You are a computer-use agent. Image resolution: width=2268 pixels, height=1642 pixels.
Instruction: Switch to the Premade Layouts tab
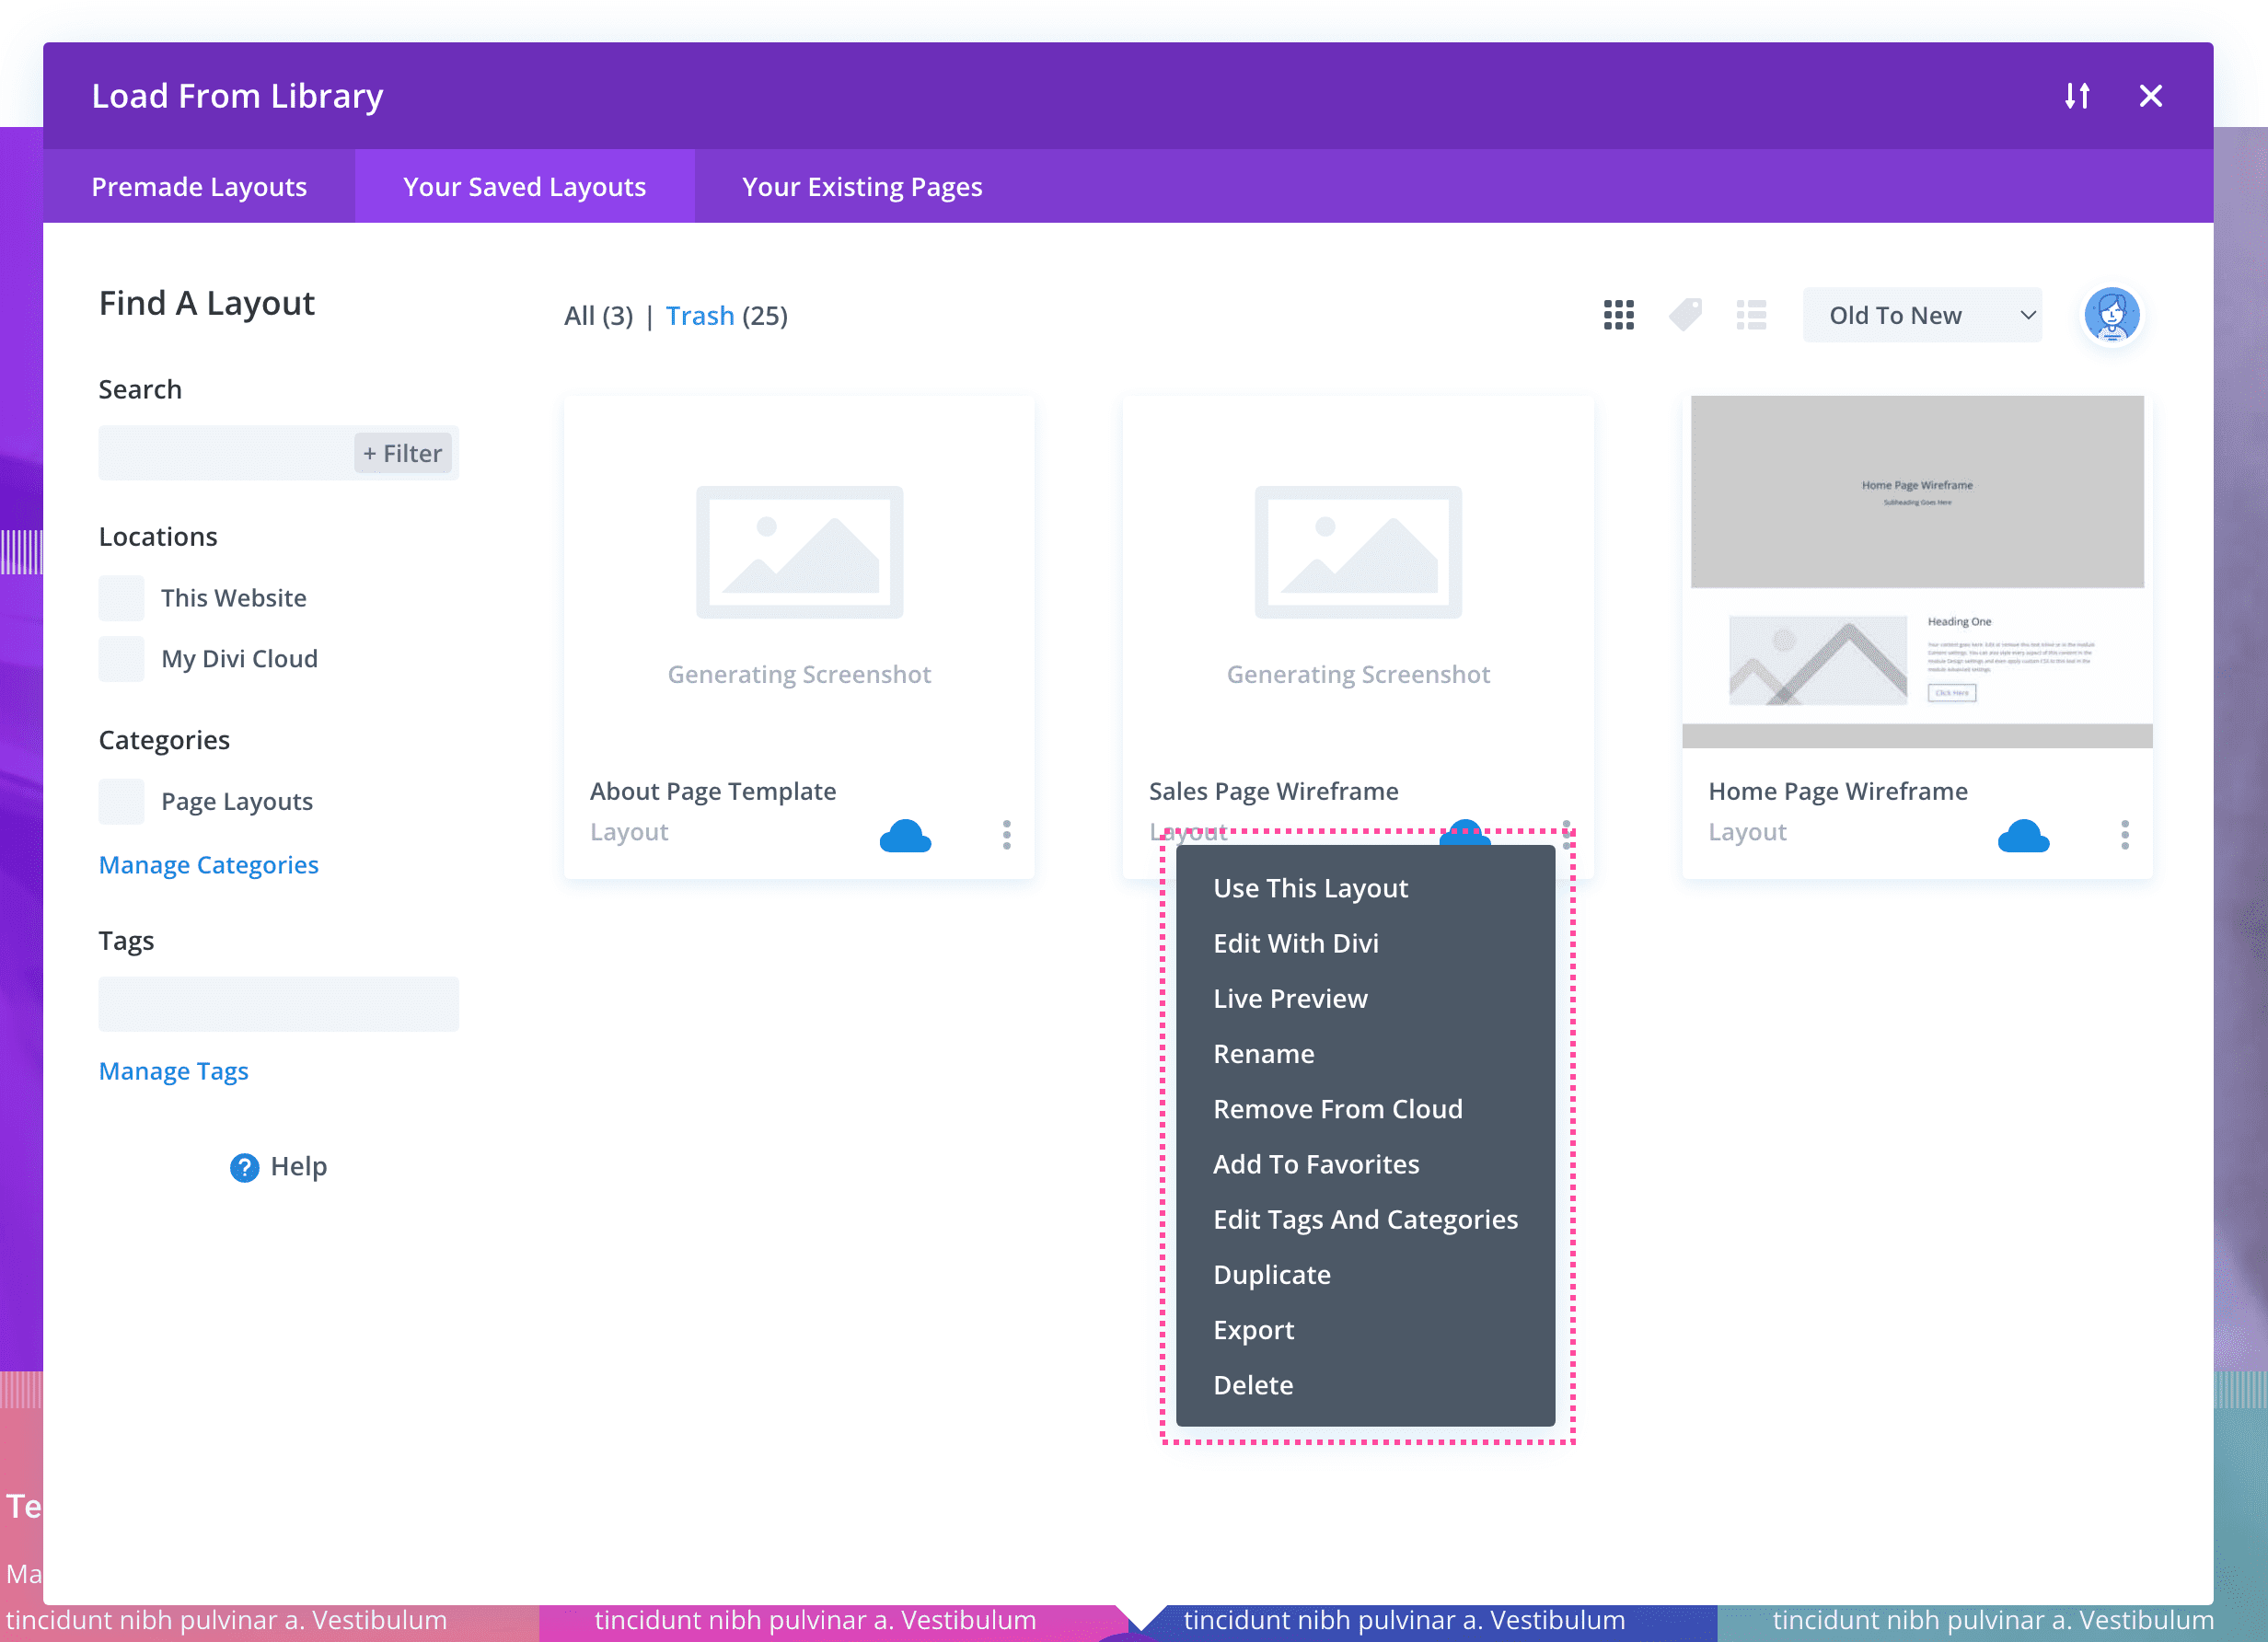click(199, 187)
